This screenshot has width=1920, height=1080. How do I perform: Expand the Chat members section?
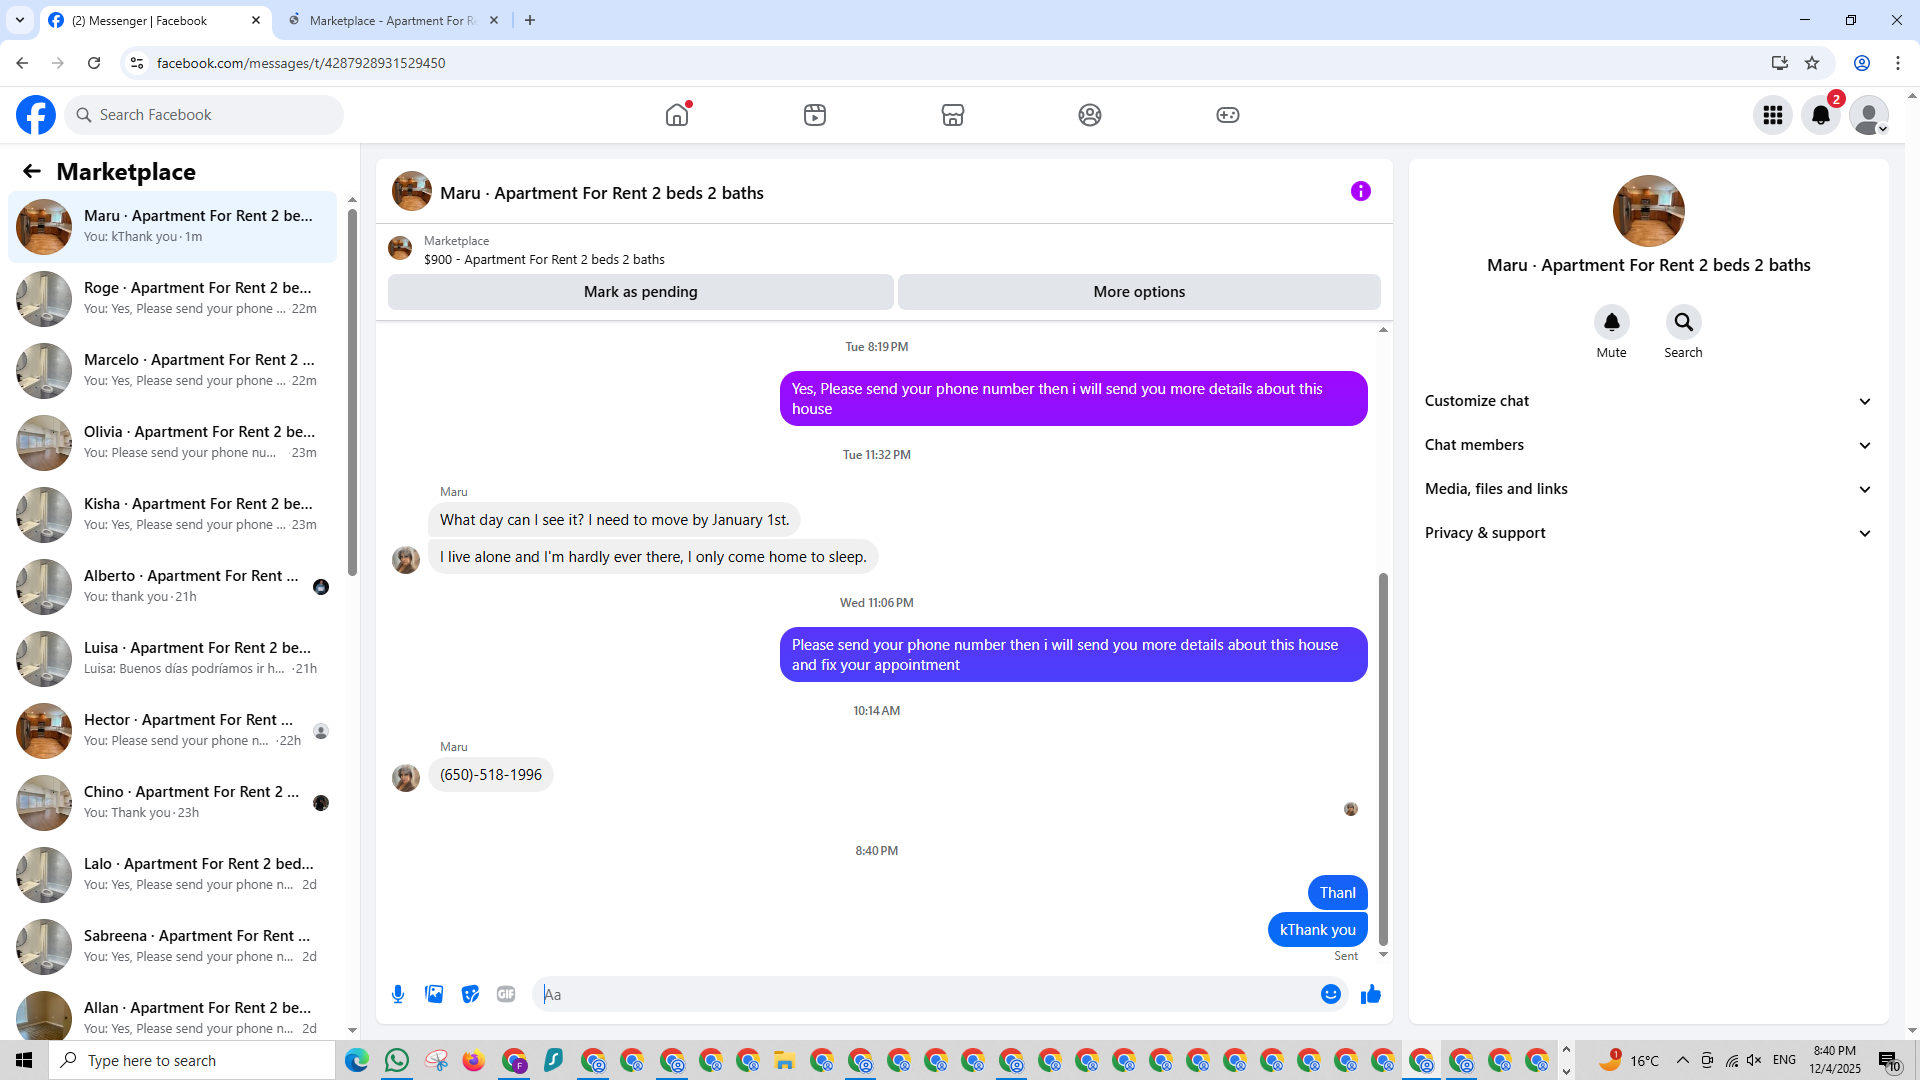click(x=1648, y=445)
